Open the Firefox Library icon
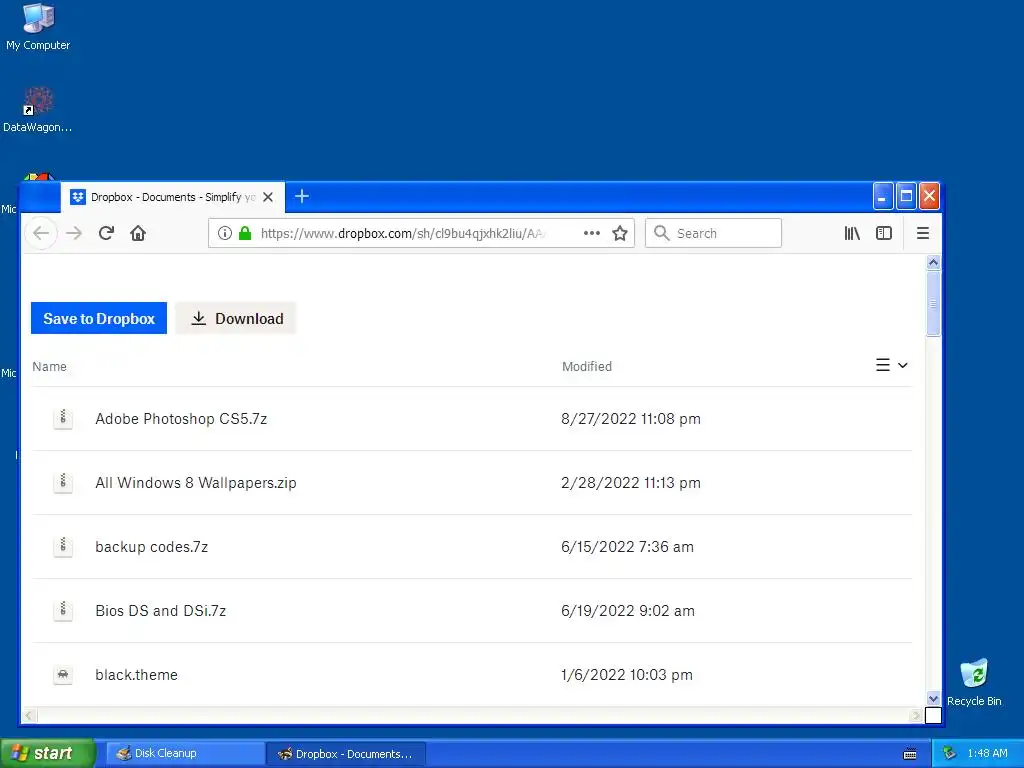The height and width of the screenshot is (768, 1024). click(x=852, y=233)
